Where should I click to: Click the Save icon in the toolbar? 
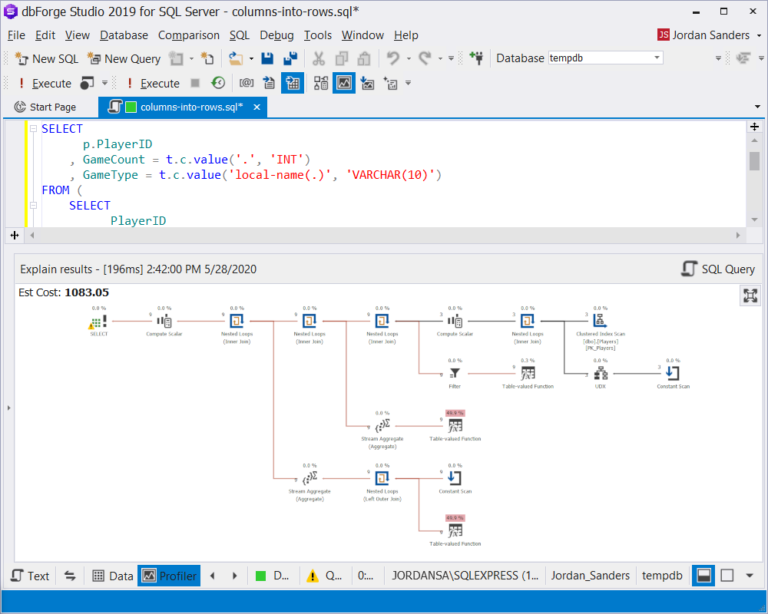267,59
